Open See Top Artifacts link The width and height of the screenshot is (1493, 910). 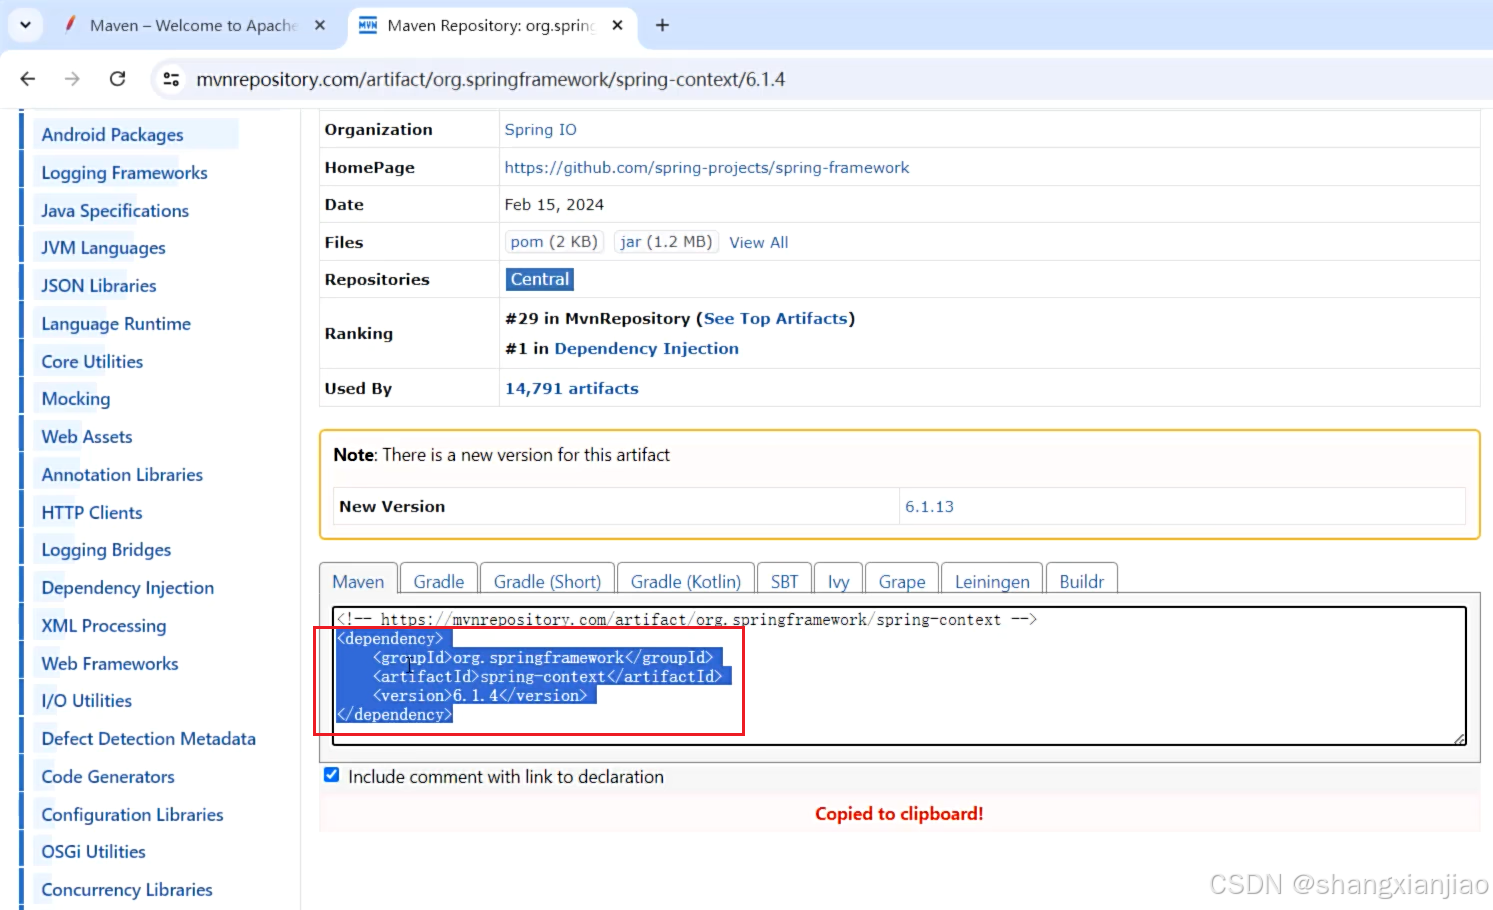(x=776, y=318)
